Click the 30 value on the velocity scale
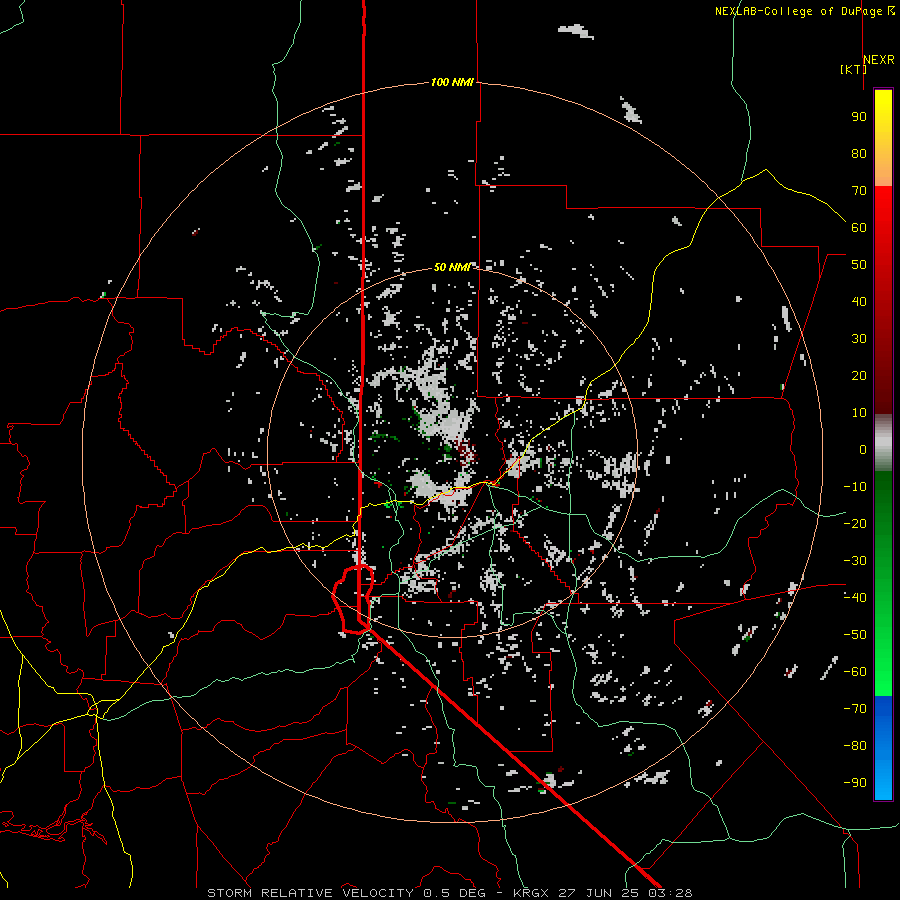The image size is (900, 900). pyautogui.click(x=859, y=339)
